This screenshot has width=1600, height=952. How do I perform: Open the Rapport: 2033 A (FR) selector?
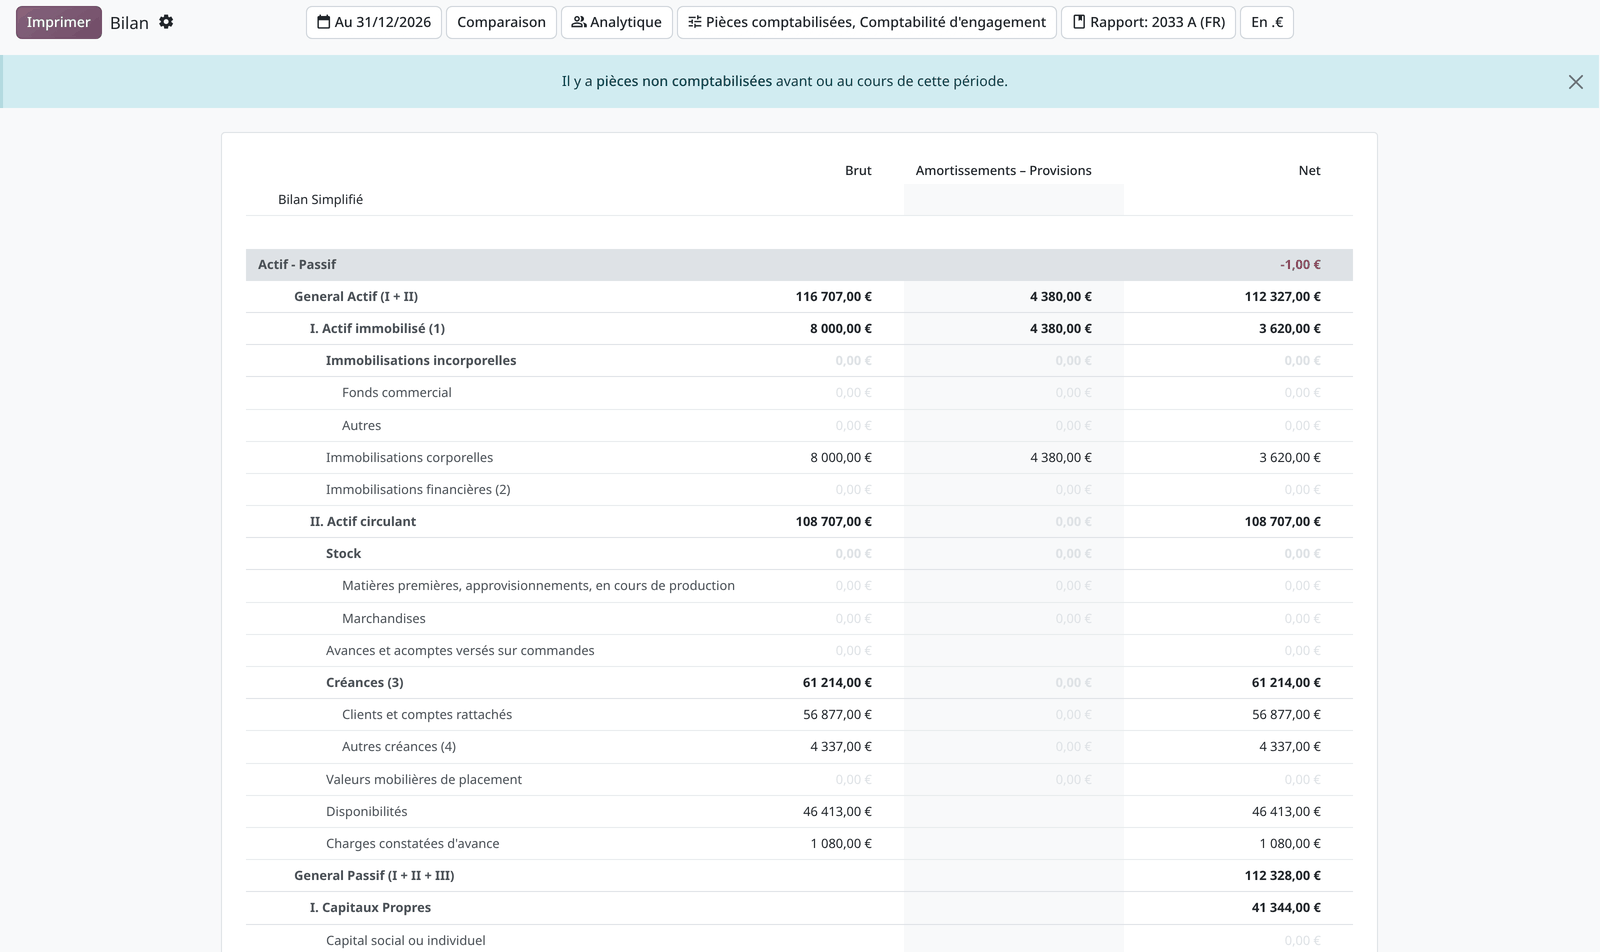(x=1148, y=22)
